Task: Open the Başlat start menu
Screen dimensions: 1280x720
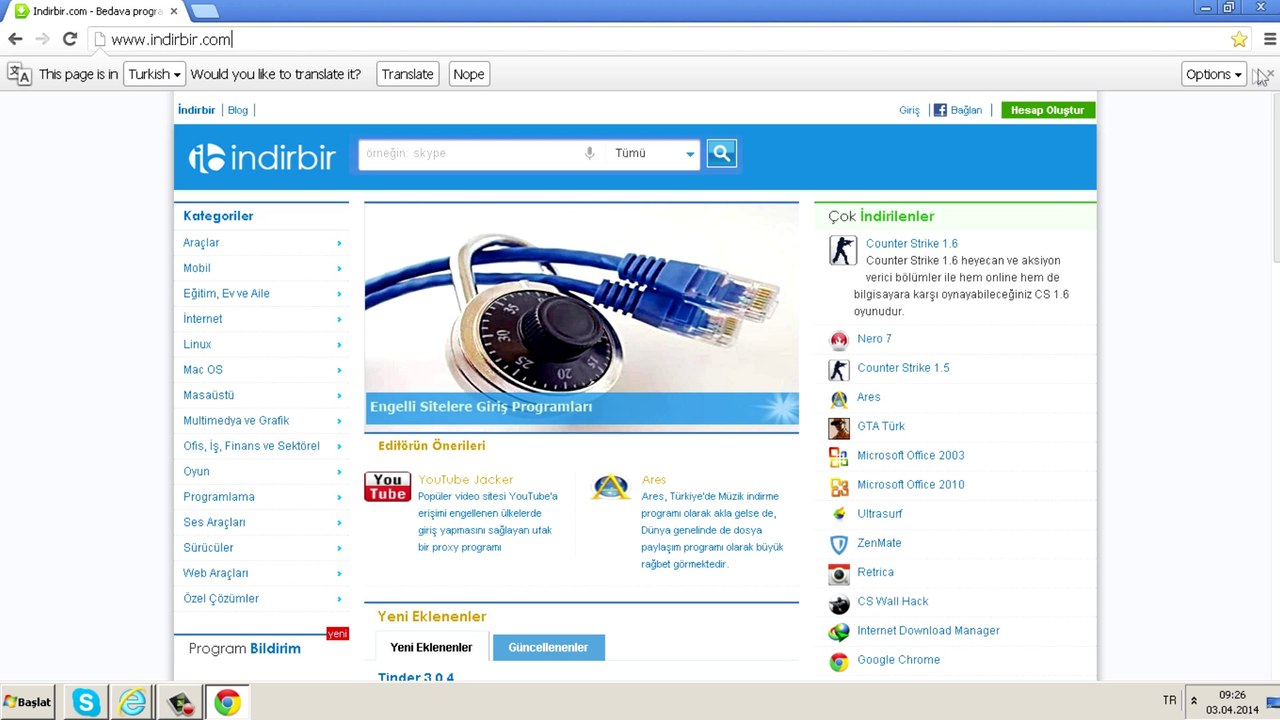Action: click(x=28, y=702)
